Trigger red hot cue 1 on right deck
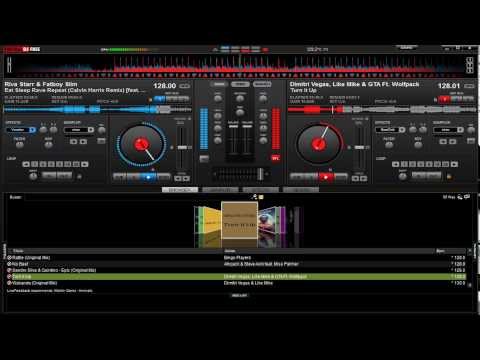480x360 pixels. pos(445,99)
